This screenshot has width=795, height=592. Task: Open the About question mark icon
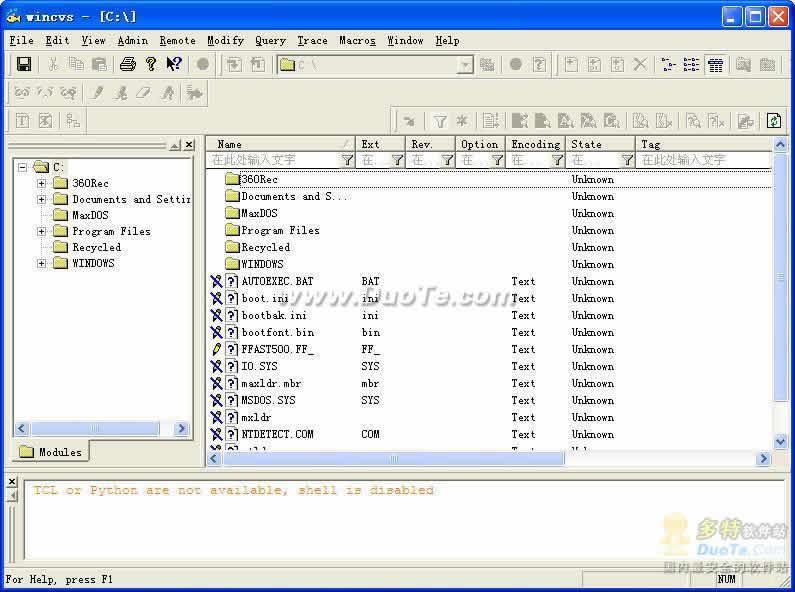click(151, 64)
